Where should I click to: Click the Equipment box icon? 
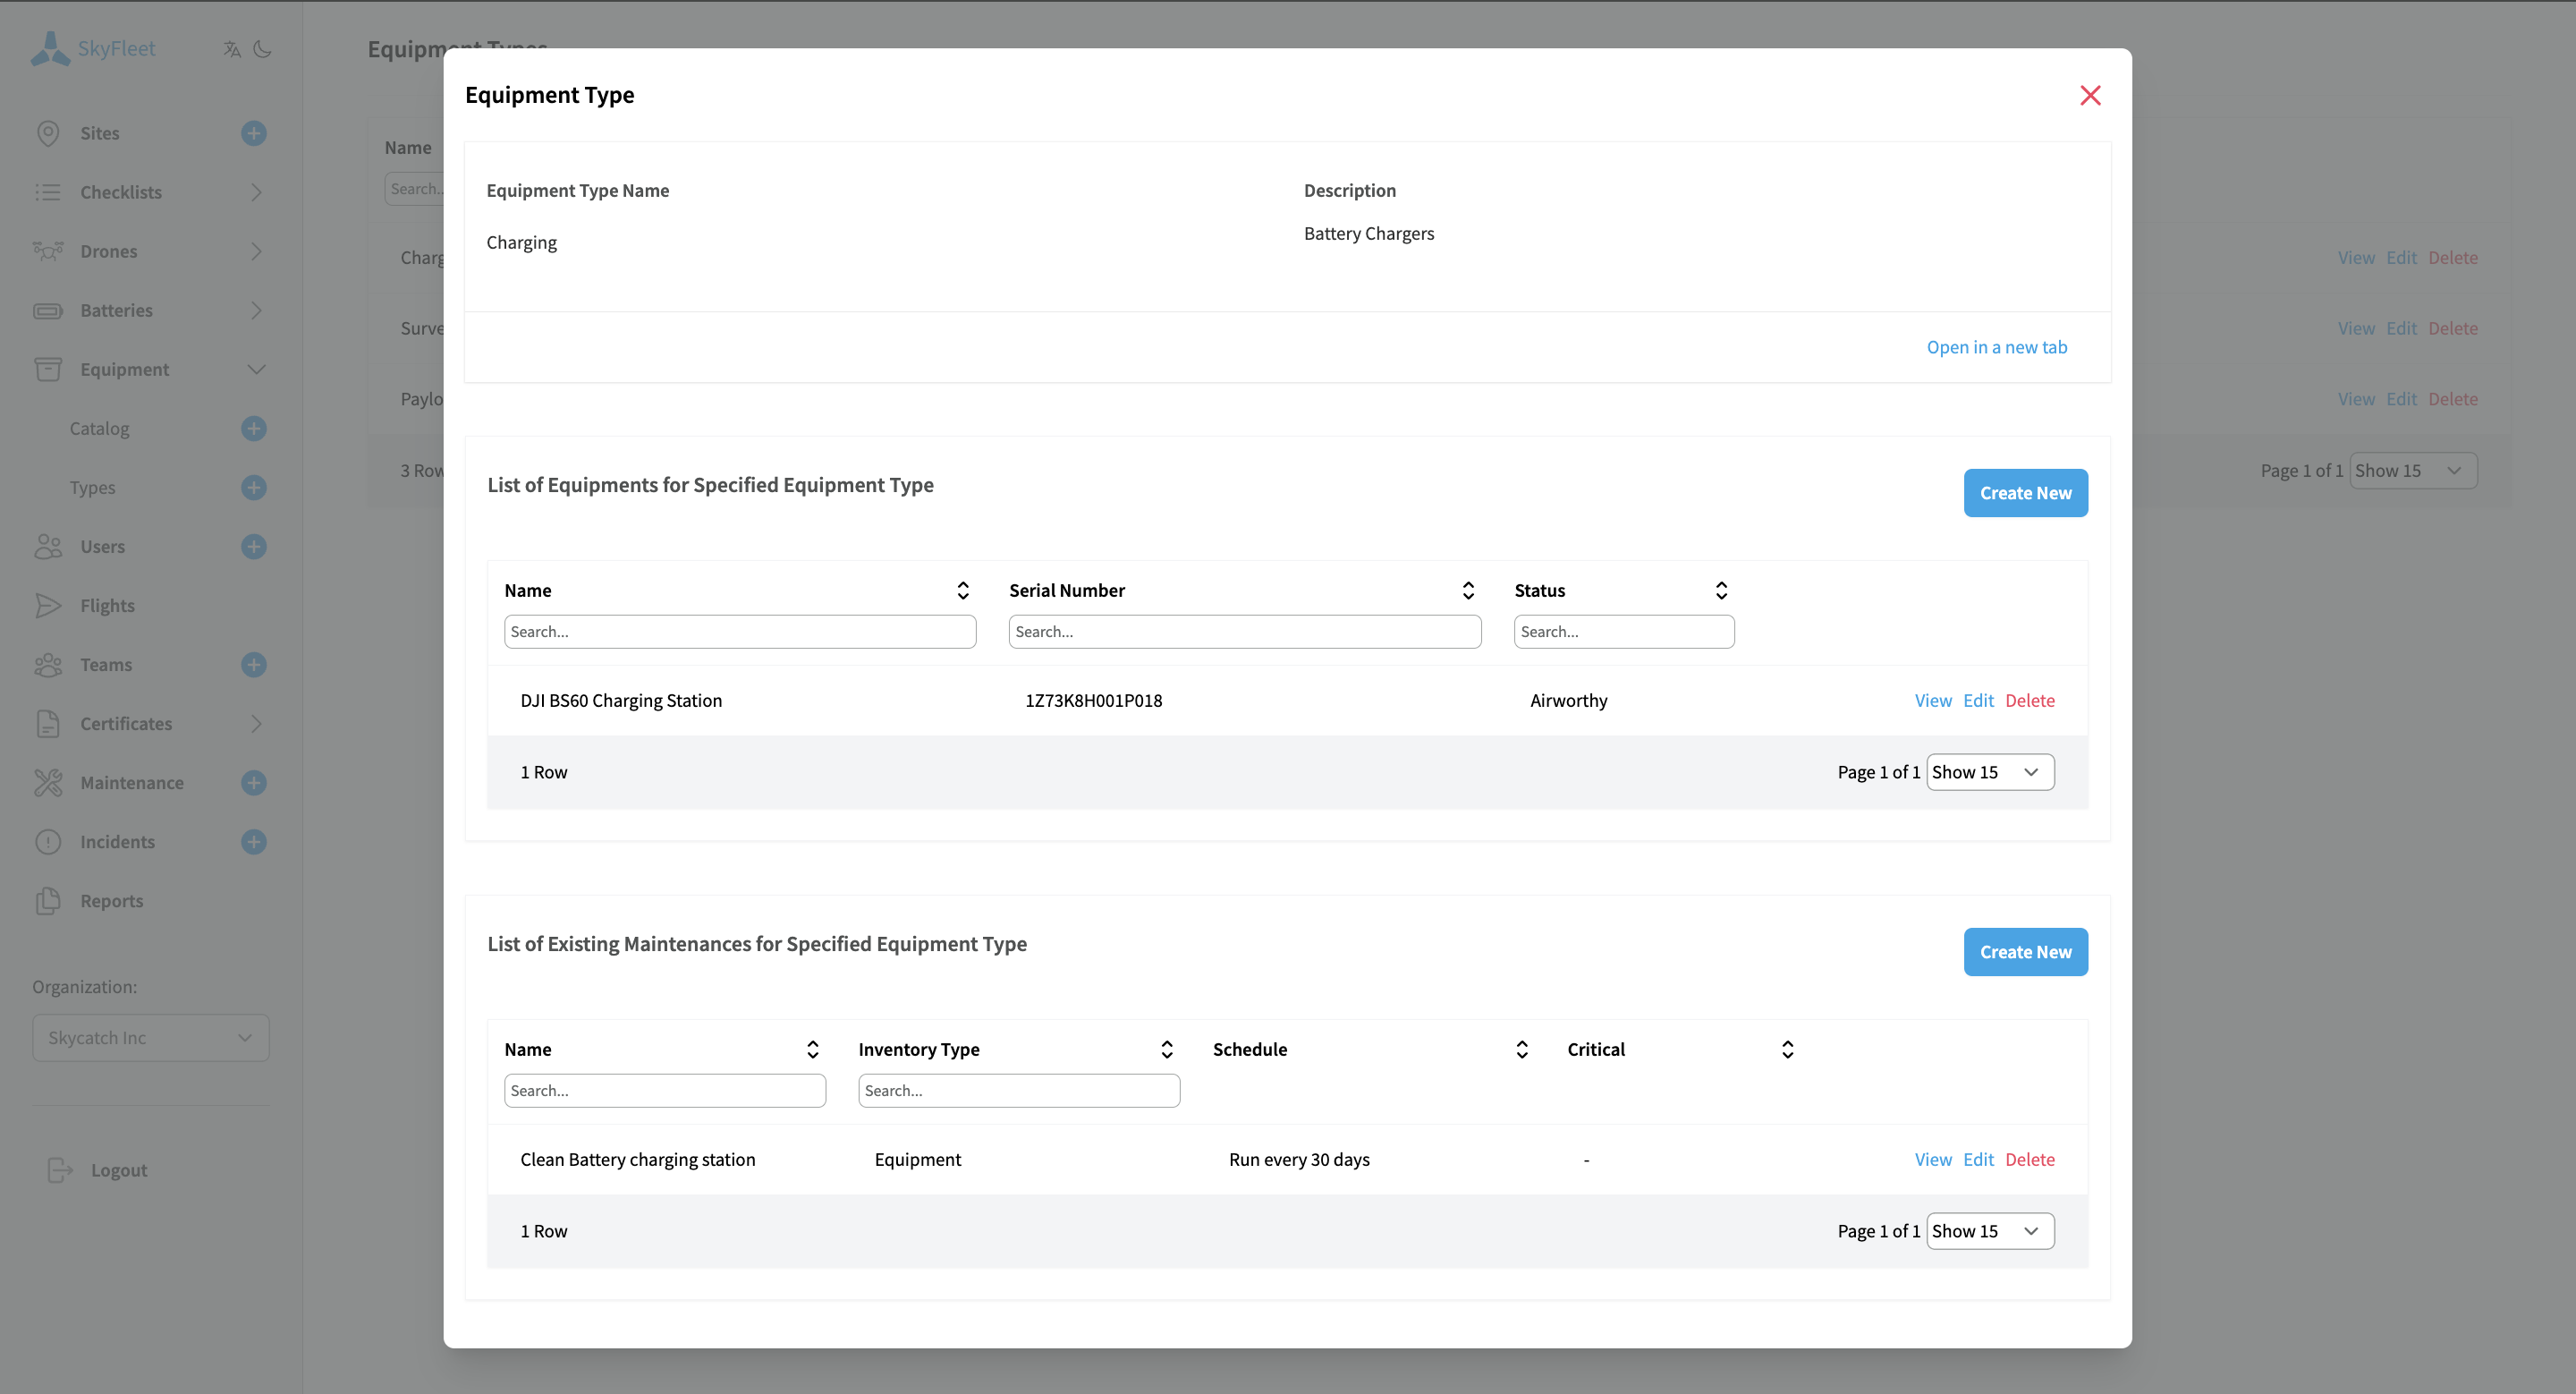coord(48,369)
